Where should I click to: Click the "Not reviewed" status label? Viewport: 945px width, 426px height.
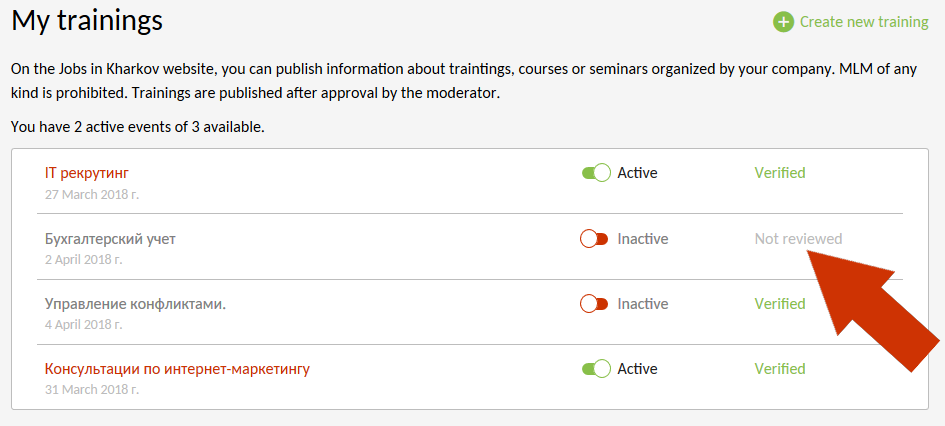(798, 239)
